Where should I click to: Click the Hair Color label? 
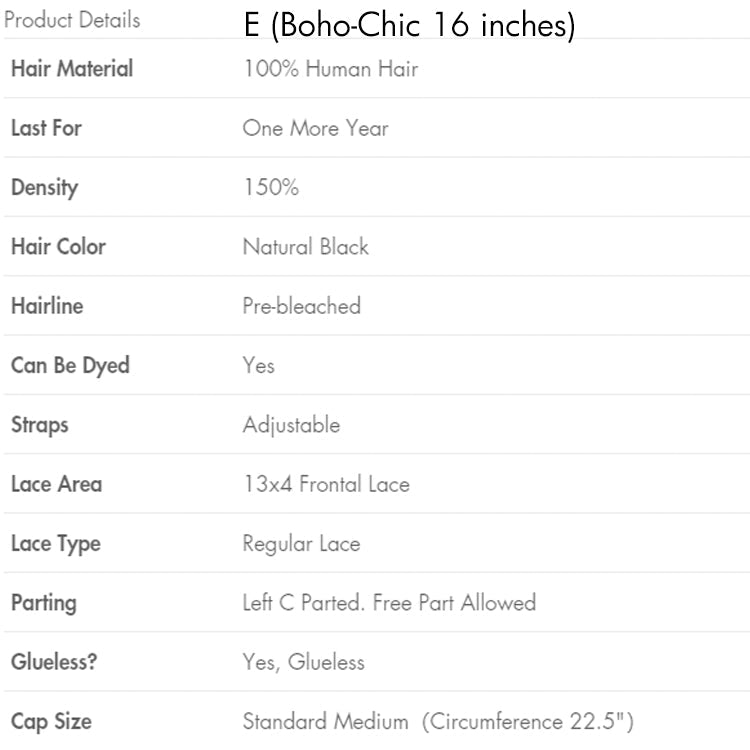(58, 246)
